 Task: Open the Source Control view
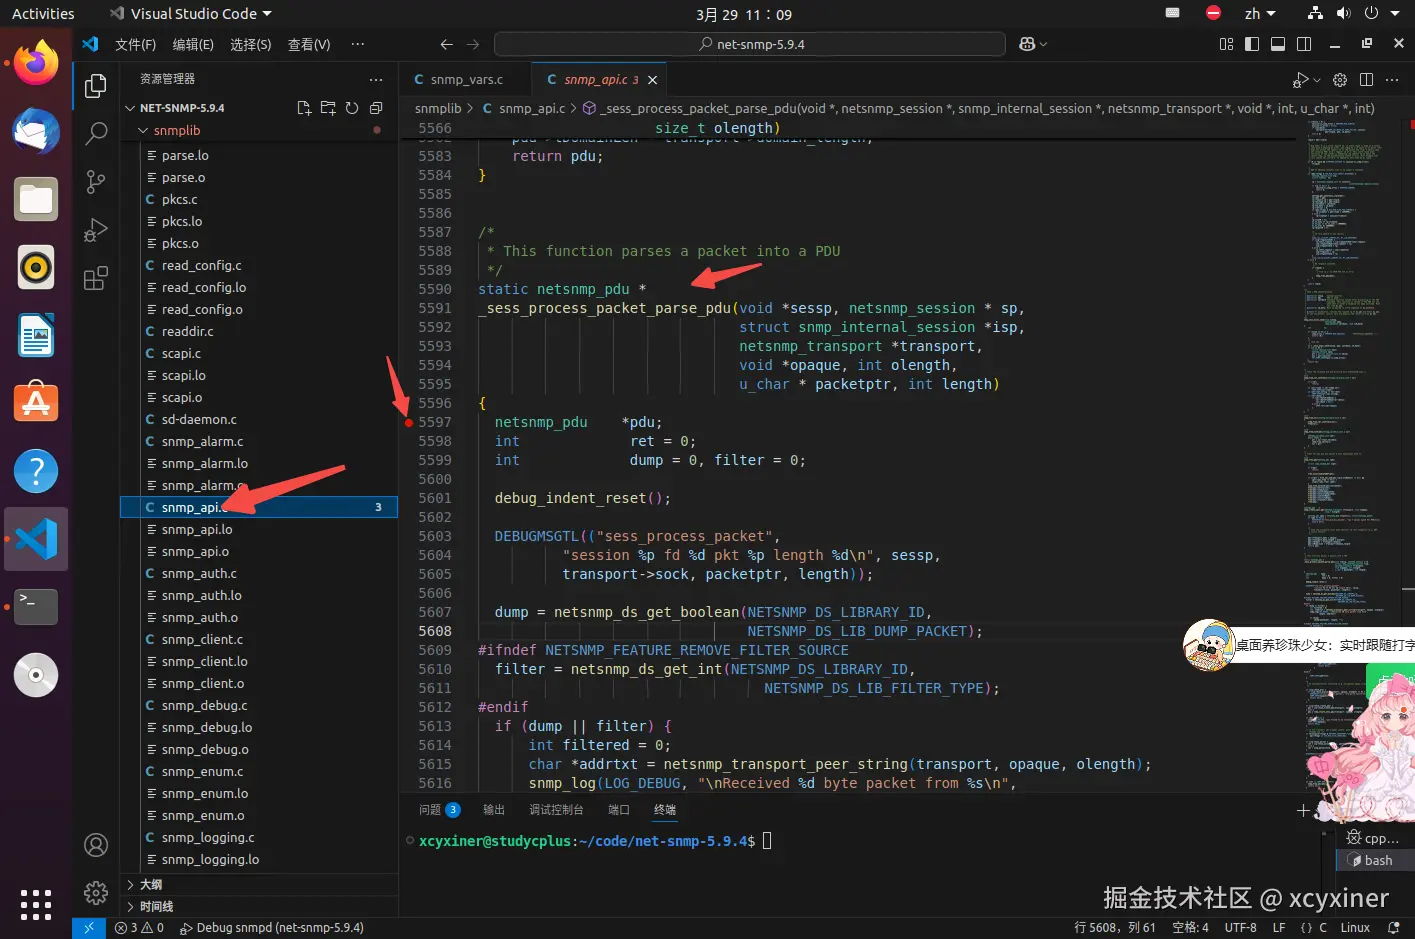pos(96,181)
